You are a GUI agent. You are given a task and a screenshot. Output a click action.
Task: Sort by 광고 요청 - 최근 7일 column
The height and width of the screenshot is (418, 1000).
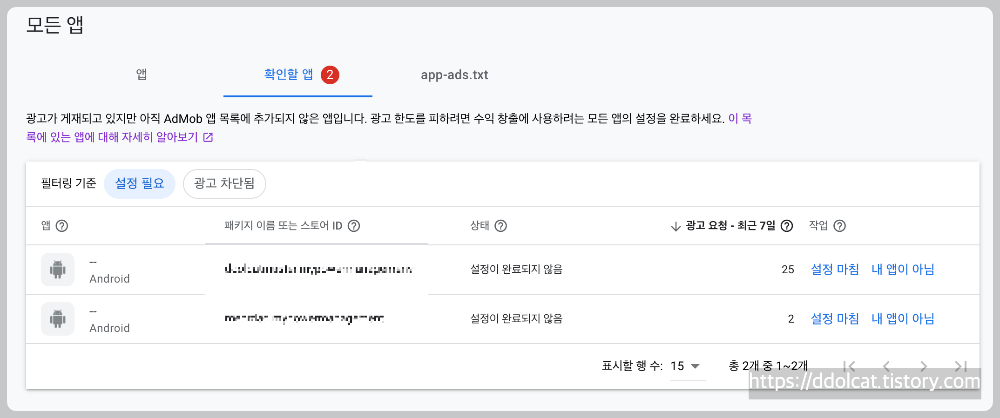pos(728,226)
